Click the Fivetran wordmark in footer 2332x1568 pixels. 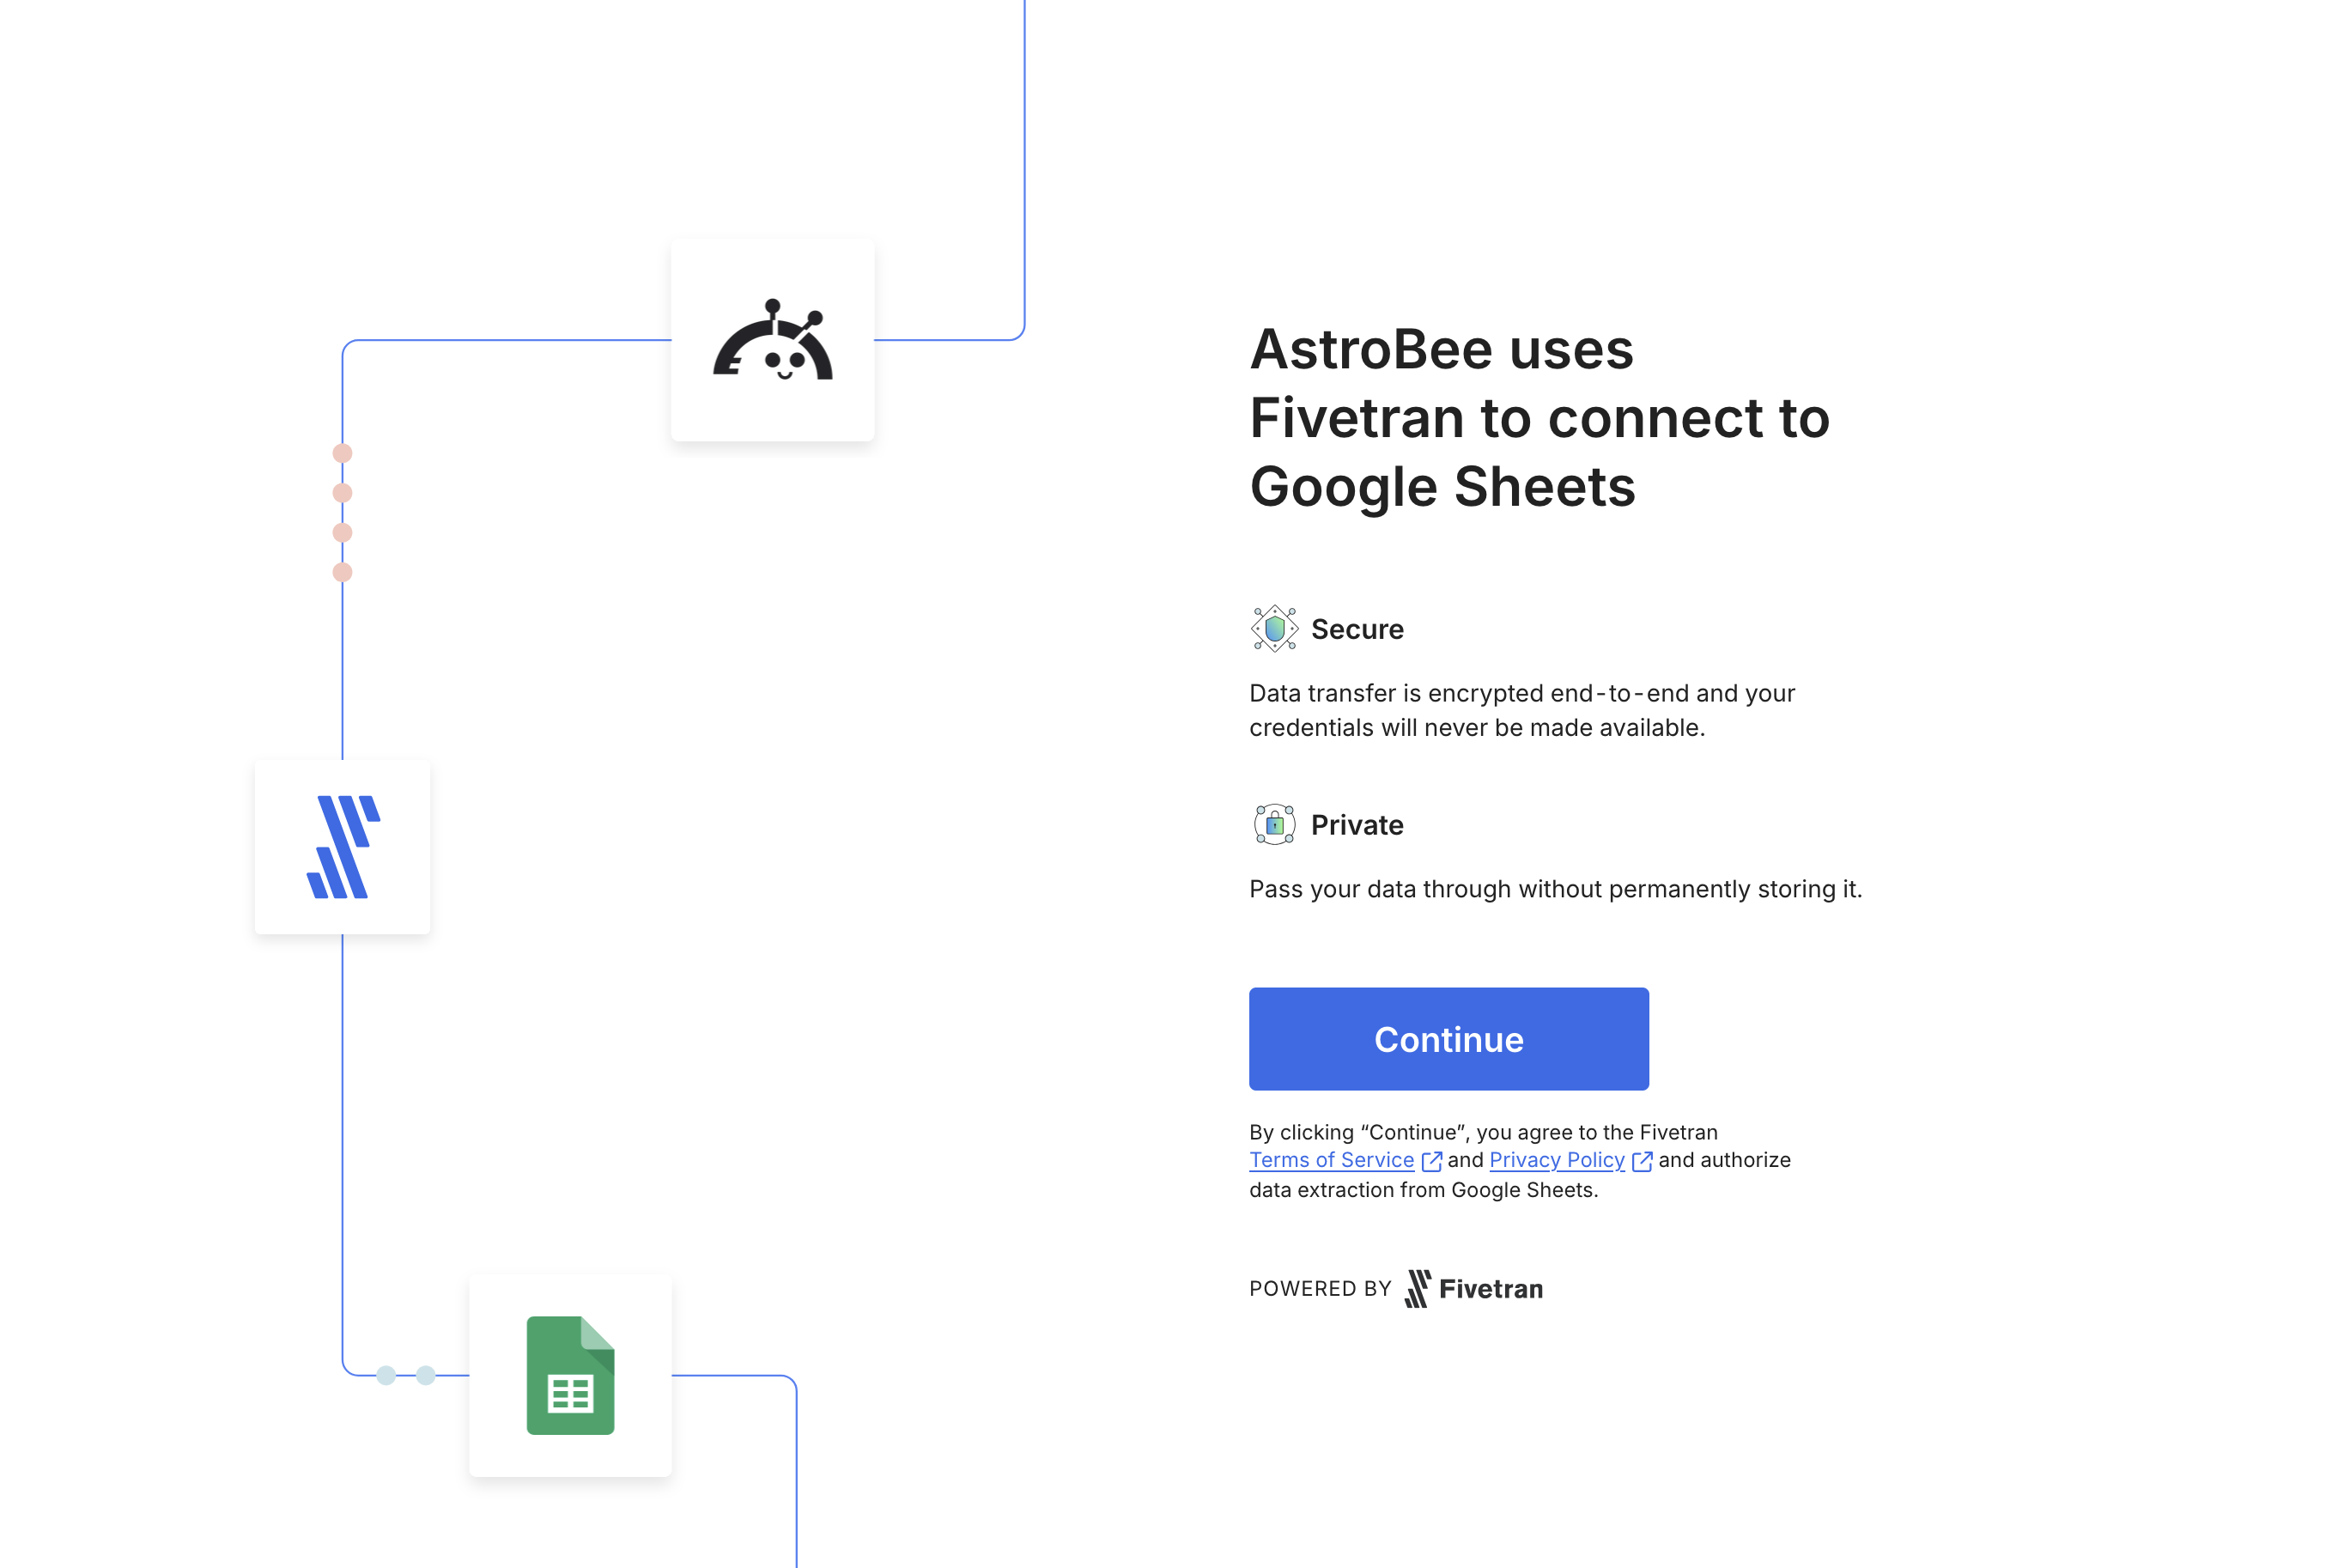coord(1490,1289)
